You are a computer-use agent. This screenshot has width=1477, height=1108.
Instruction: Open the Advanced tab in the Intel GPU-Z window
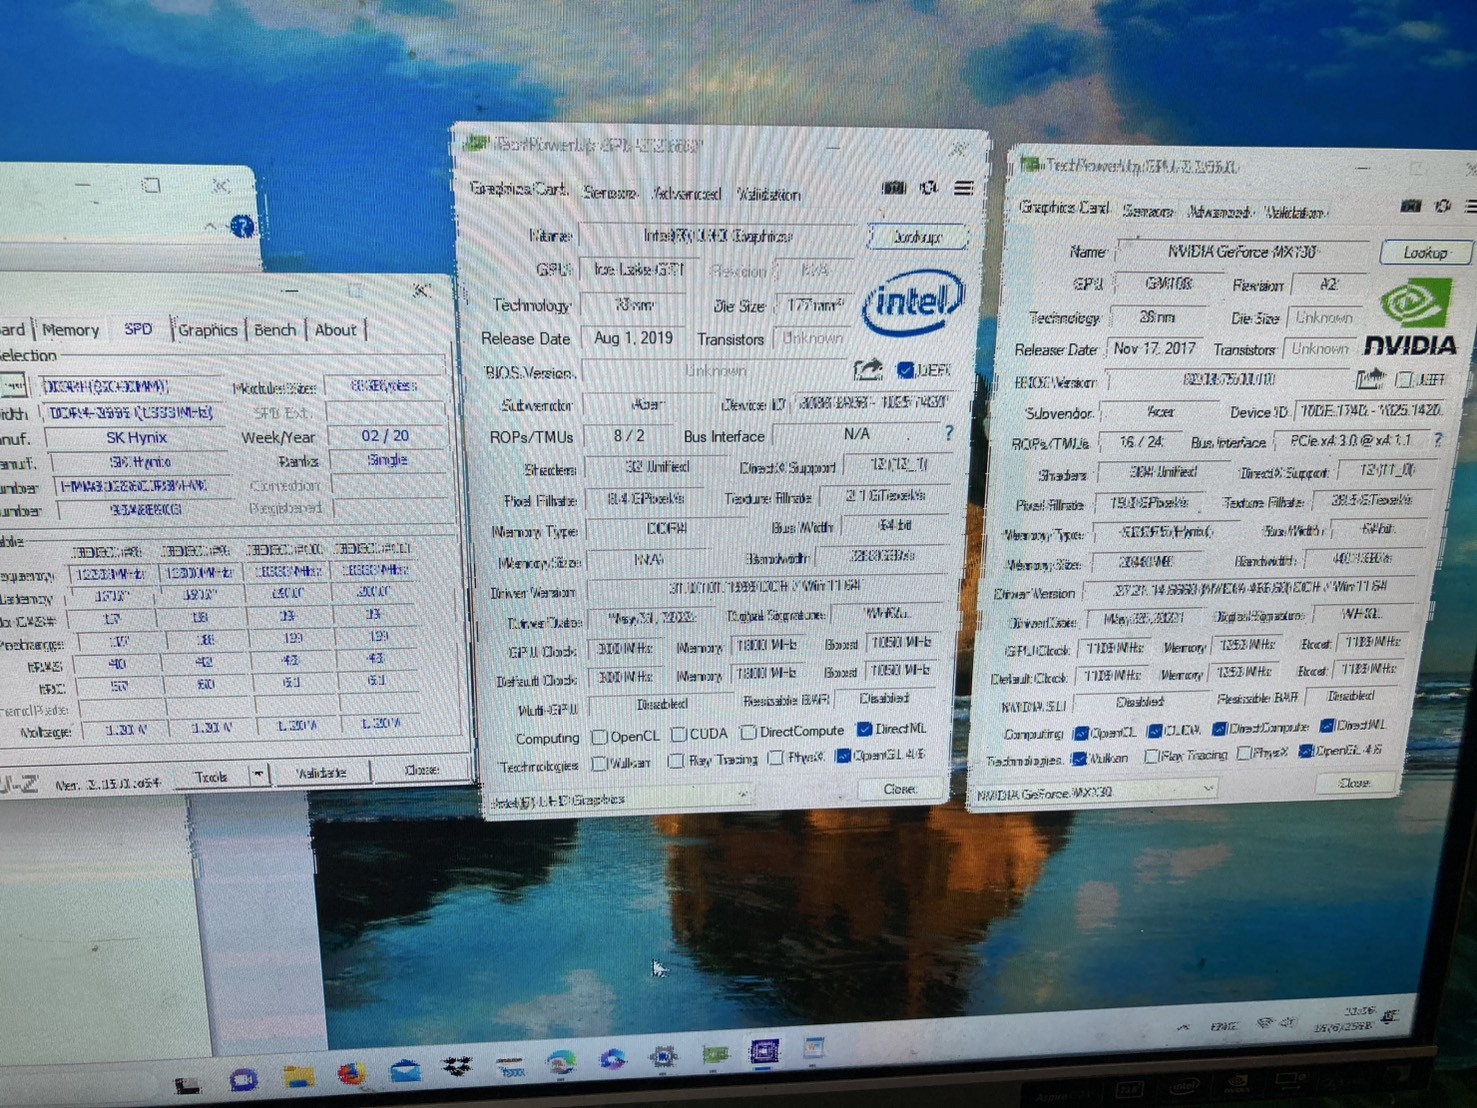(x=686, y=193)
